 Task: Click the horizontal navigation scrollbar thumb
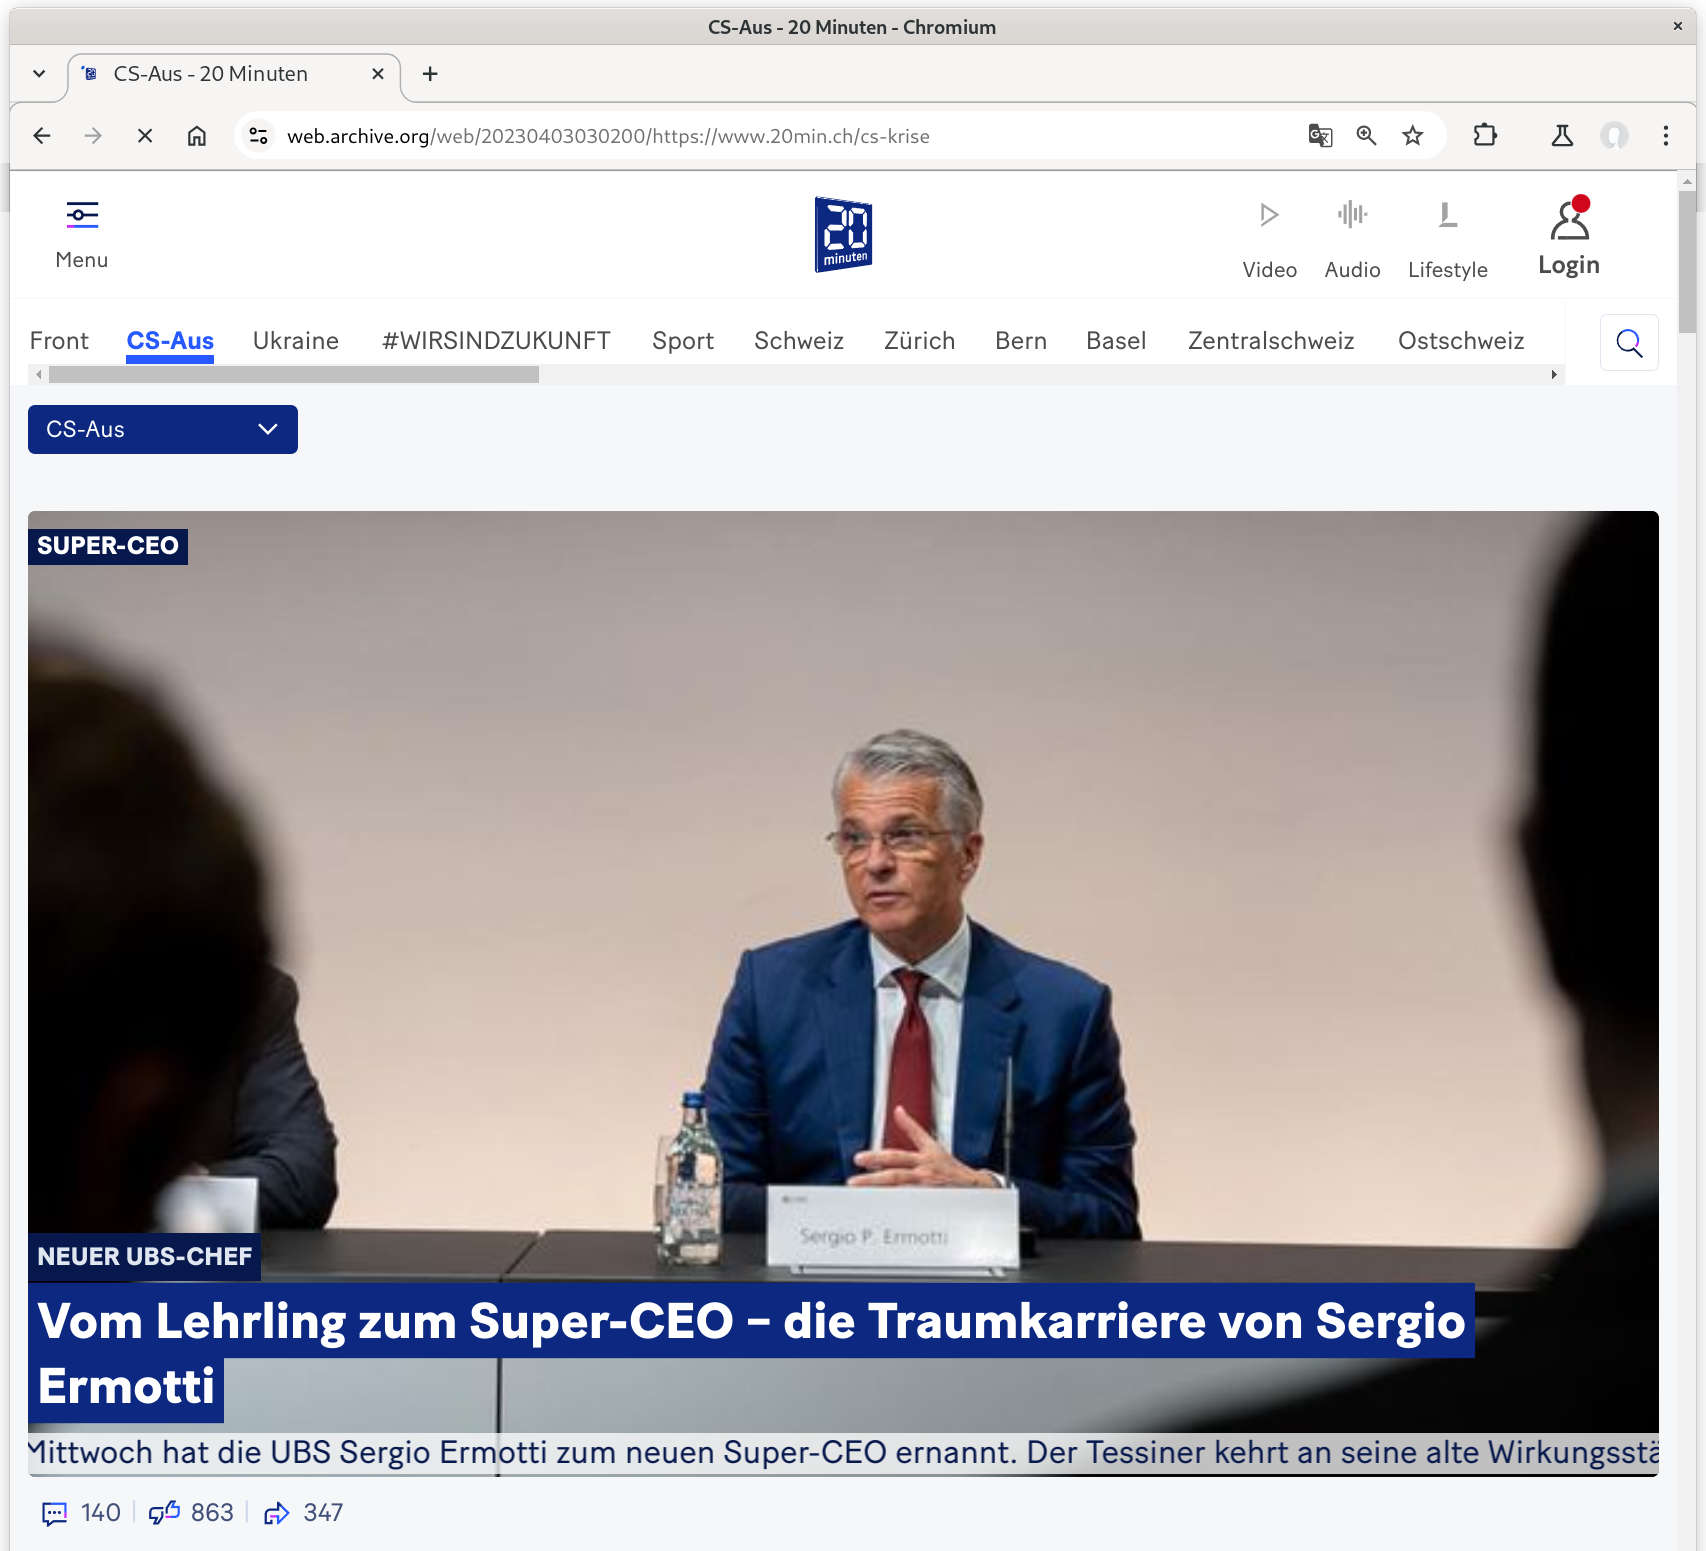294,375
